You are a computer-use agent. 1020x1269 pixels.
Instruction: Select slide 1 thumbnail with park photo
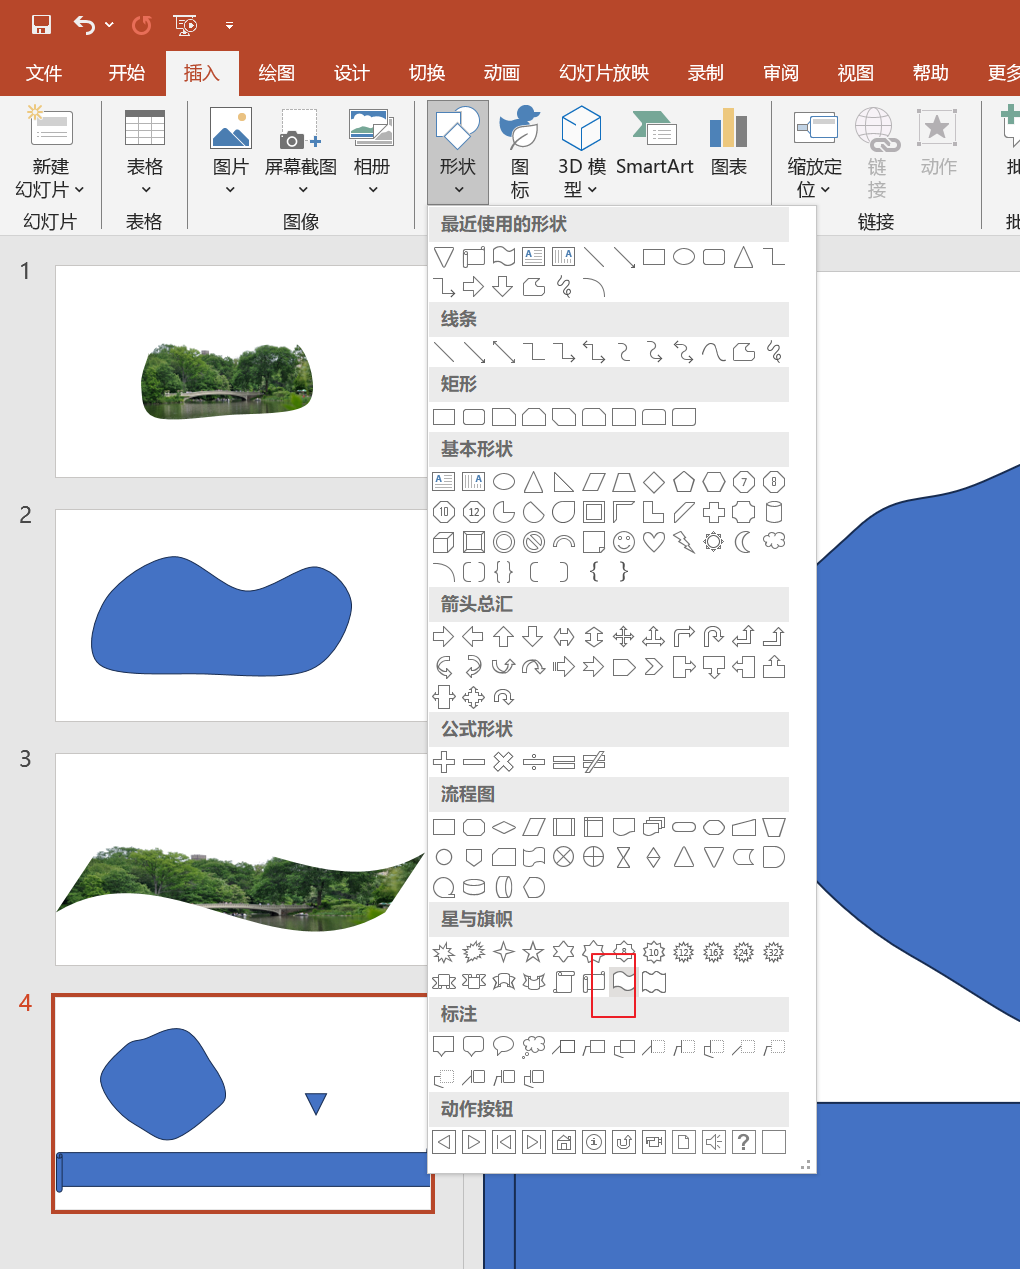click(240, 371)
